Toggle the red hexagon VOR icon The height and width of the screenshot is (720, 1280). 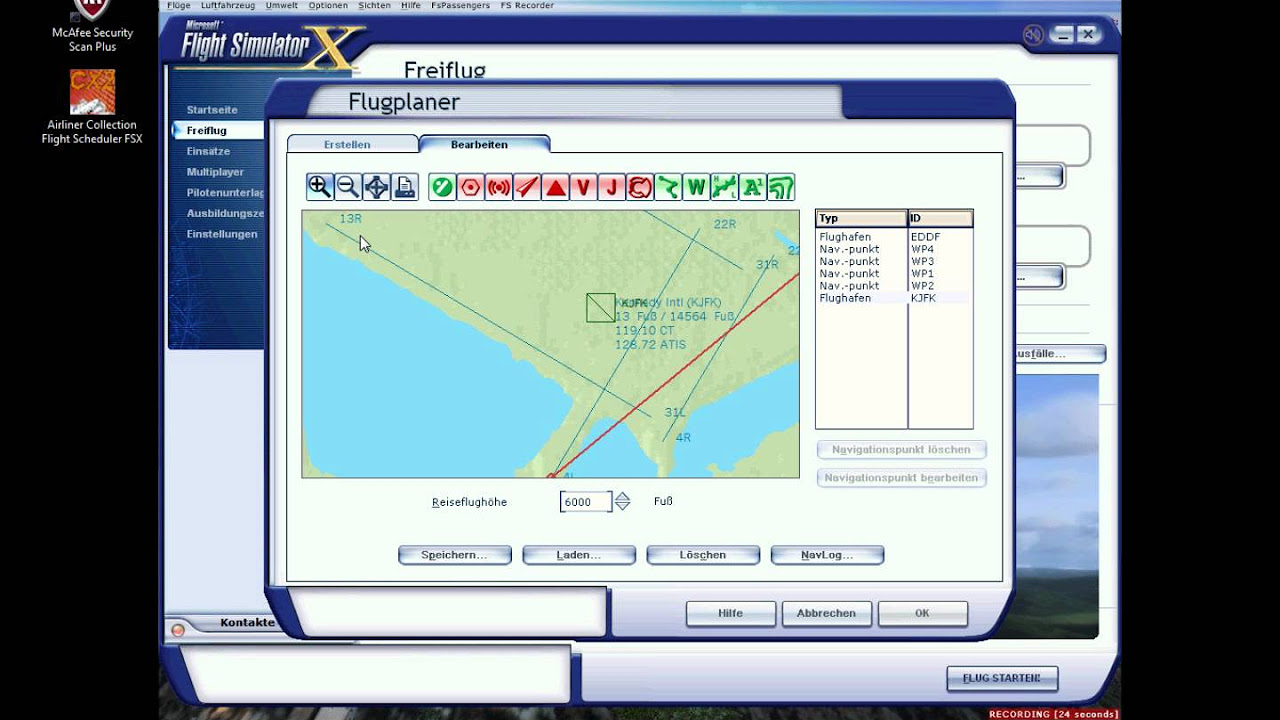point(470,187)
